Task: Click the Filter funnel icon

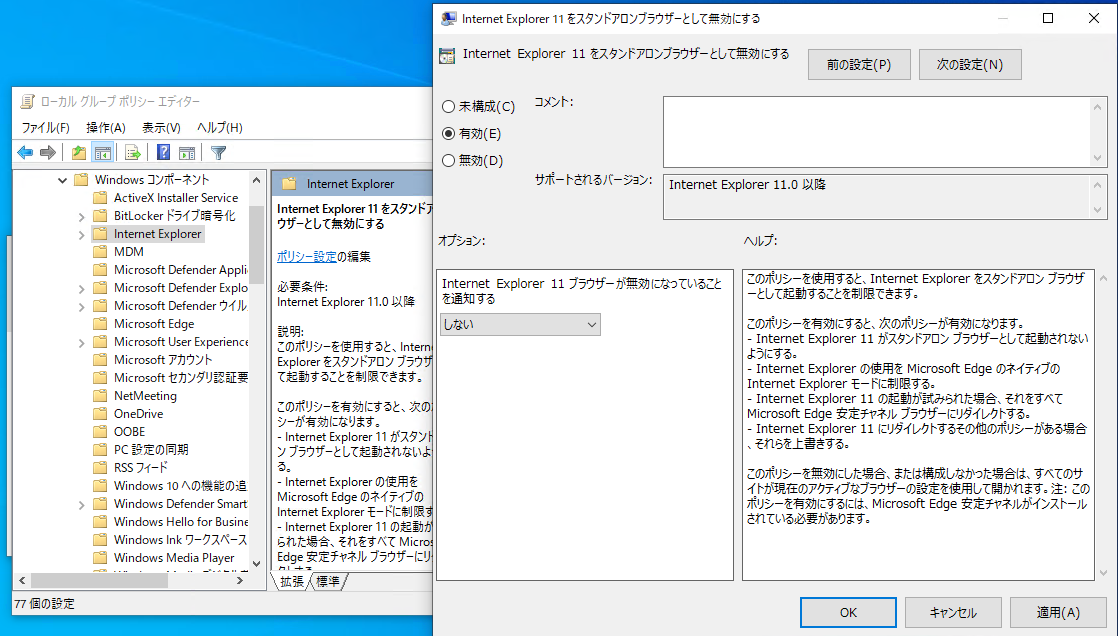Action: [218, 153]
